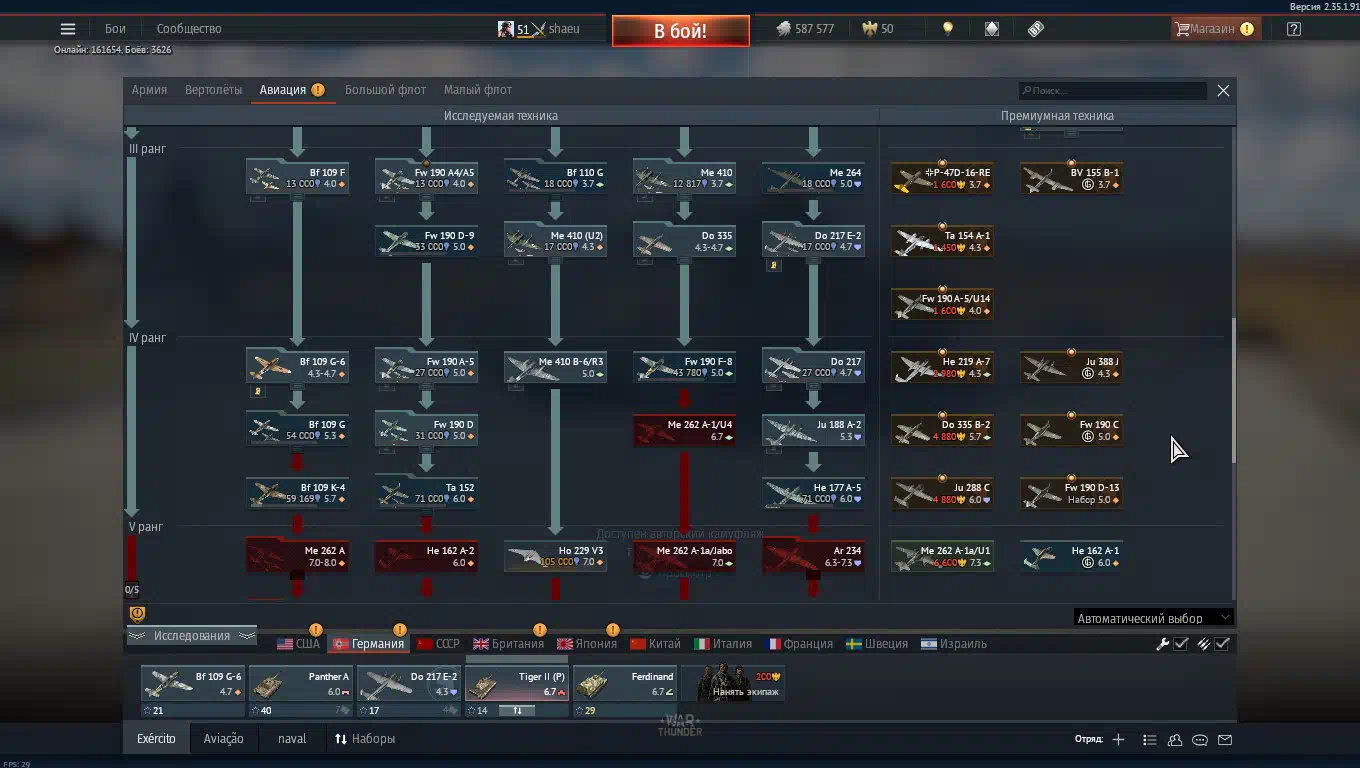Switch to the Aviação preset
Viewport: 1360px width, 768px height.
pos(223,739)
